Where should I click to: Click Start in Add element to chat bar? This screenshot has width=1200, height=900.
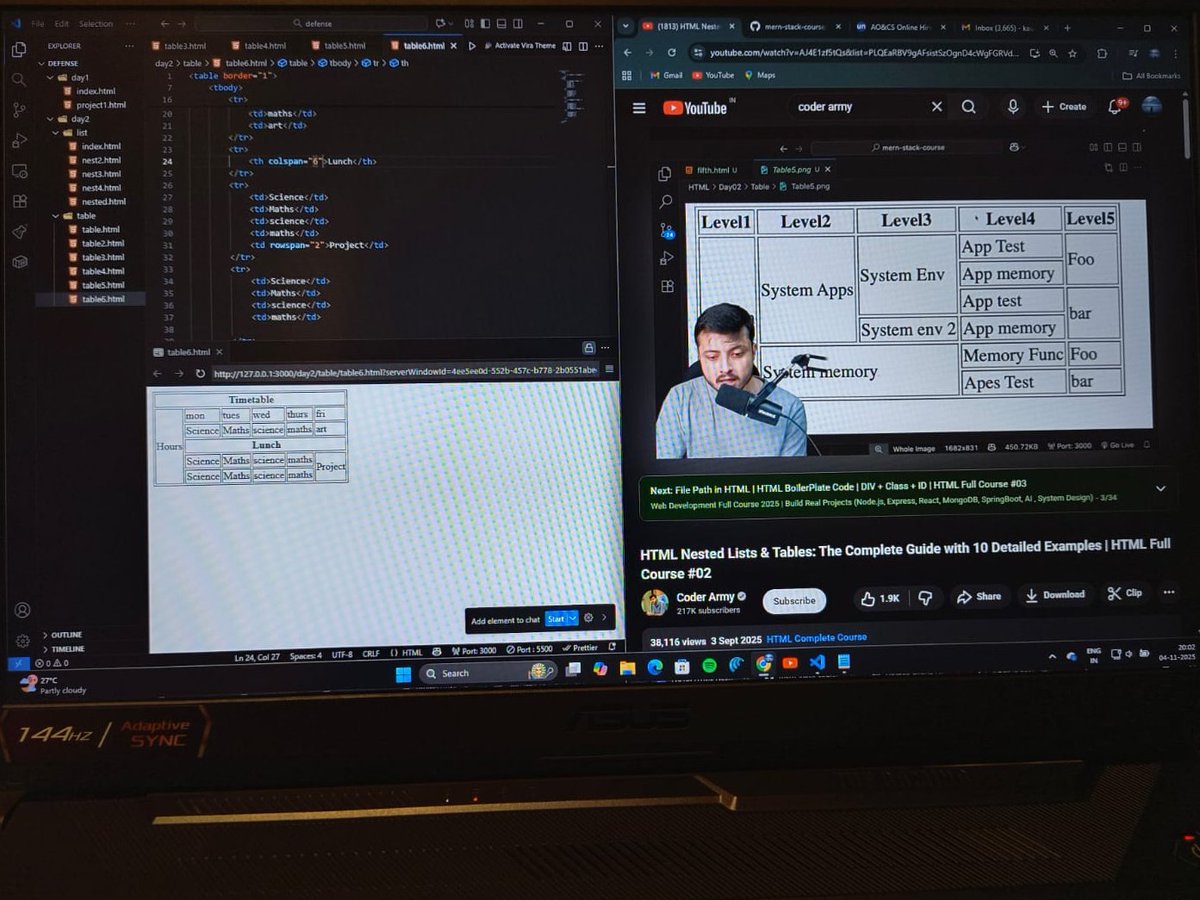(556, 619)
